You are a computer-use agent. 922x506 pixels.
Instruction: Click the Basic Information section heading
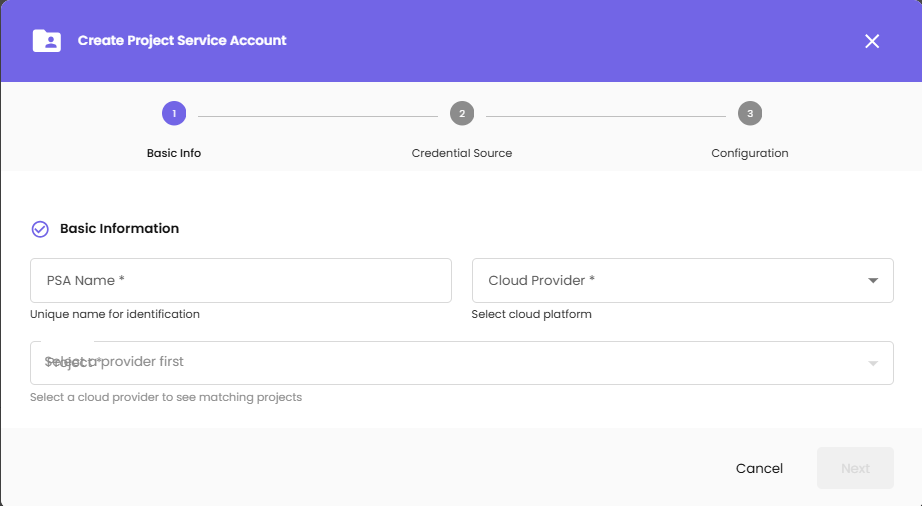pyautogui.click(x=119, y=229)
